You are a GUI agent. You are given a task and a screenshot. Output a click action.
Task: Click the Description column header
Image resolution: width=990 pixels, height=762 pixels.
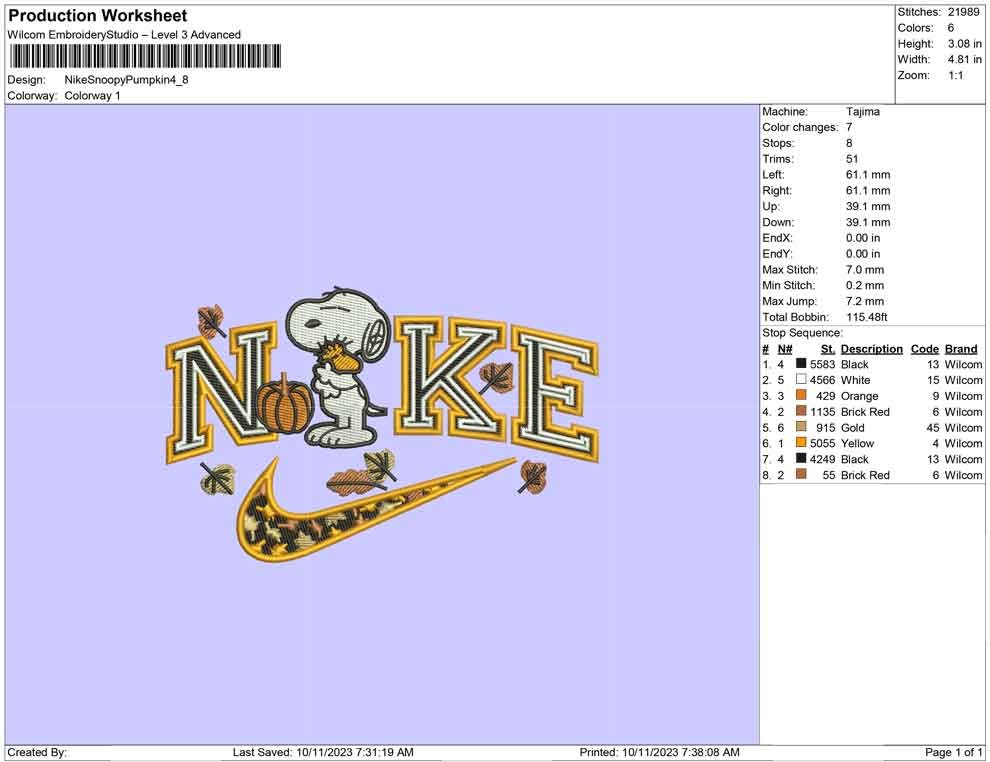point(871,349)
